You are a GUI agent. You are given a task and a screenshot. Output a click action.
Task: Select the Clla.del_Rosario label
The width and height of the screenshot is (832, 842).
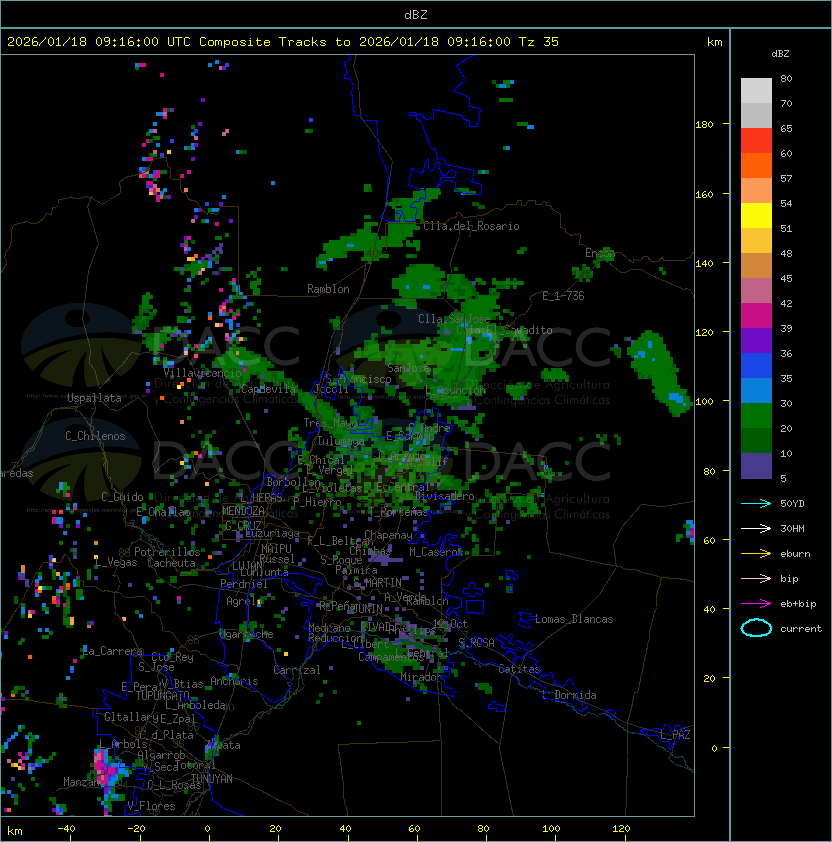point(471,226)
